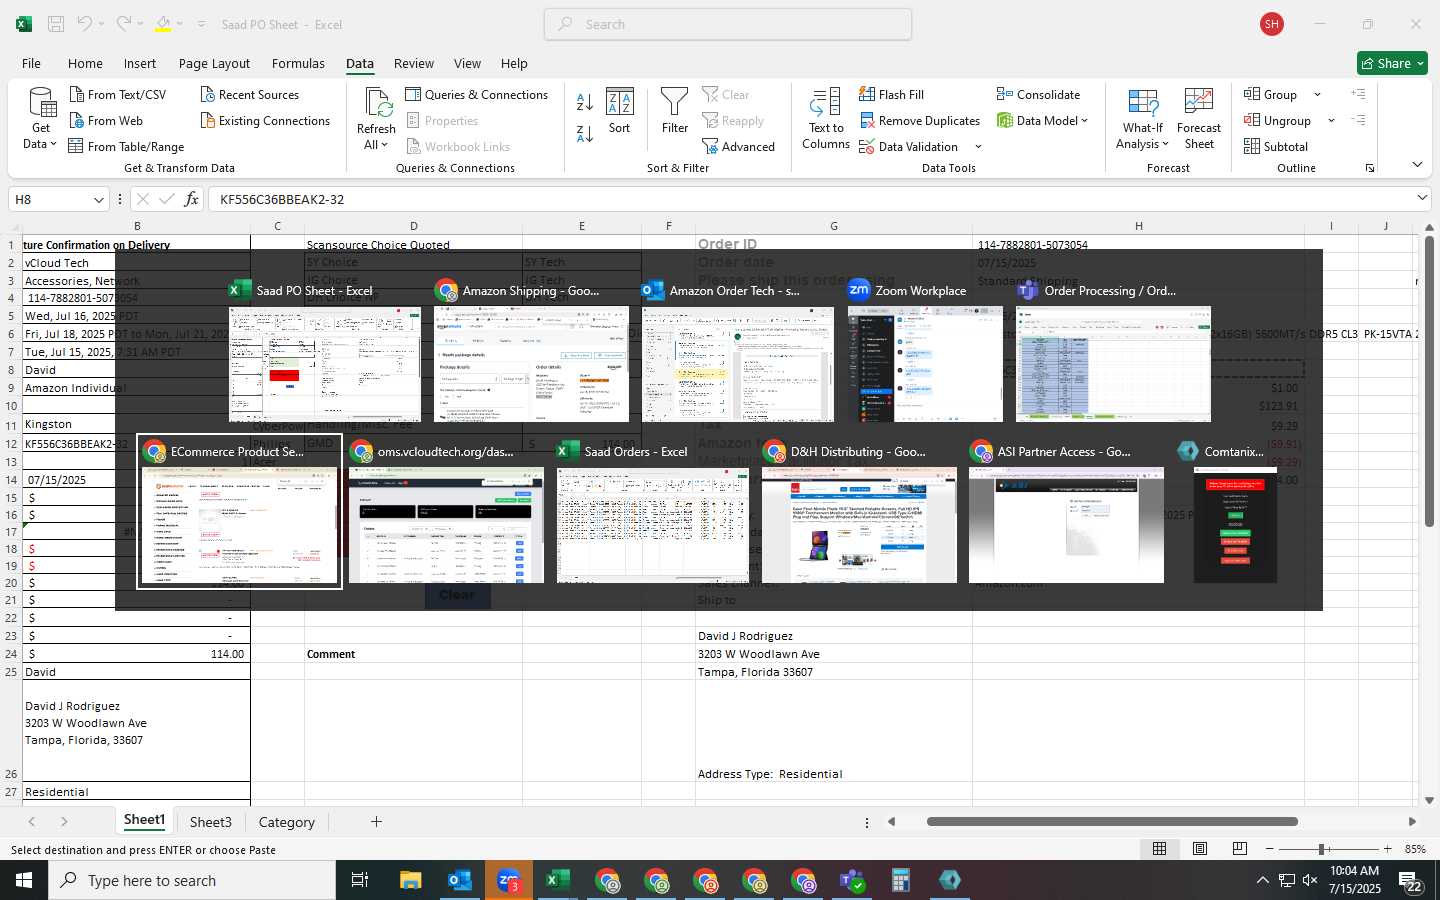Switch to the Insert ribbon tab
The width and height of the screenshot is (1440, 900).
(140, 63)
